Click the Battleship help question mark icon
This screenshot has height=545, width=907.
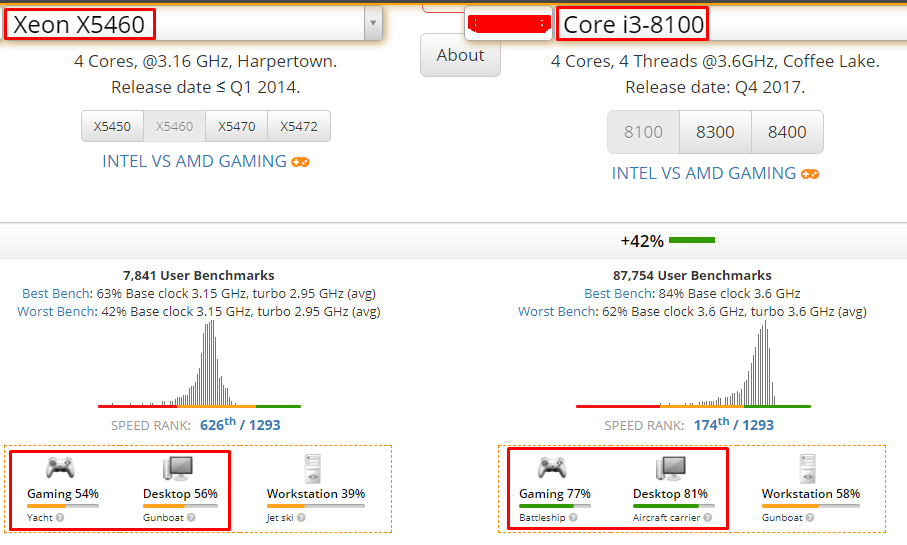573,518
